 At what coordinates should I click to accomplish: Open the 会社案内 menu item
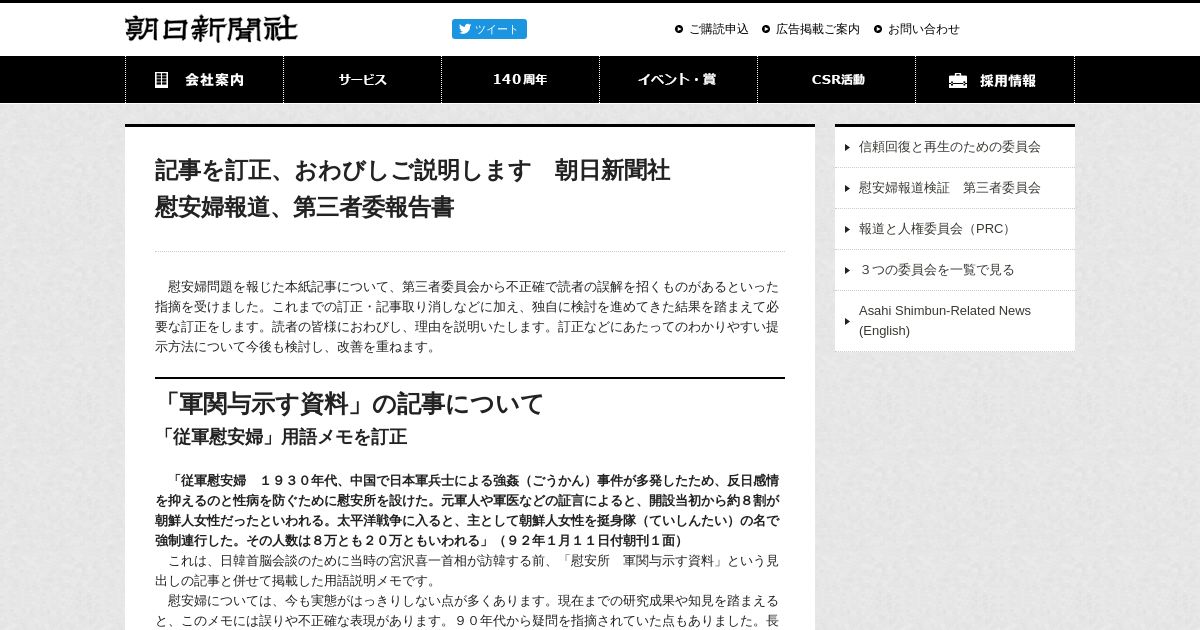(204, 80)
